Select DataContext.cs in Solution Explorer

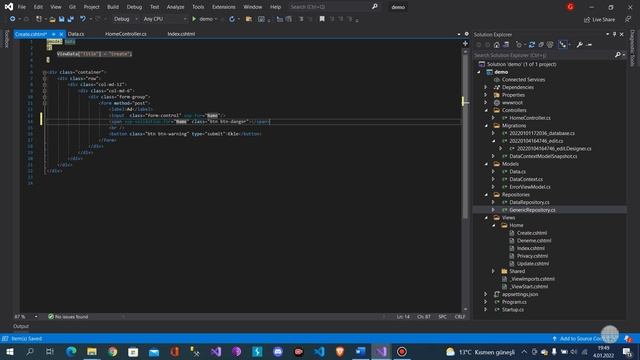pos(526,179)
